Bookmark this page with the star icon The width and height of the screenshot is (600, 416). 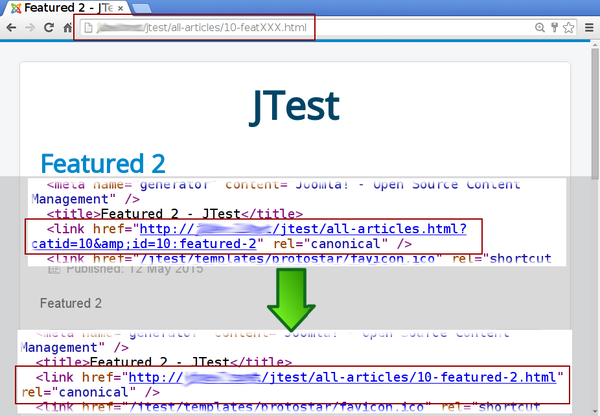[569, 28]
